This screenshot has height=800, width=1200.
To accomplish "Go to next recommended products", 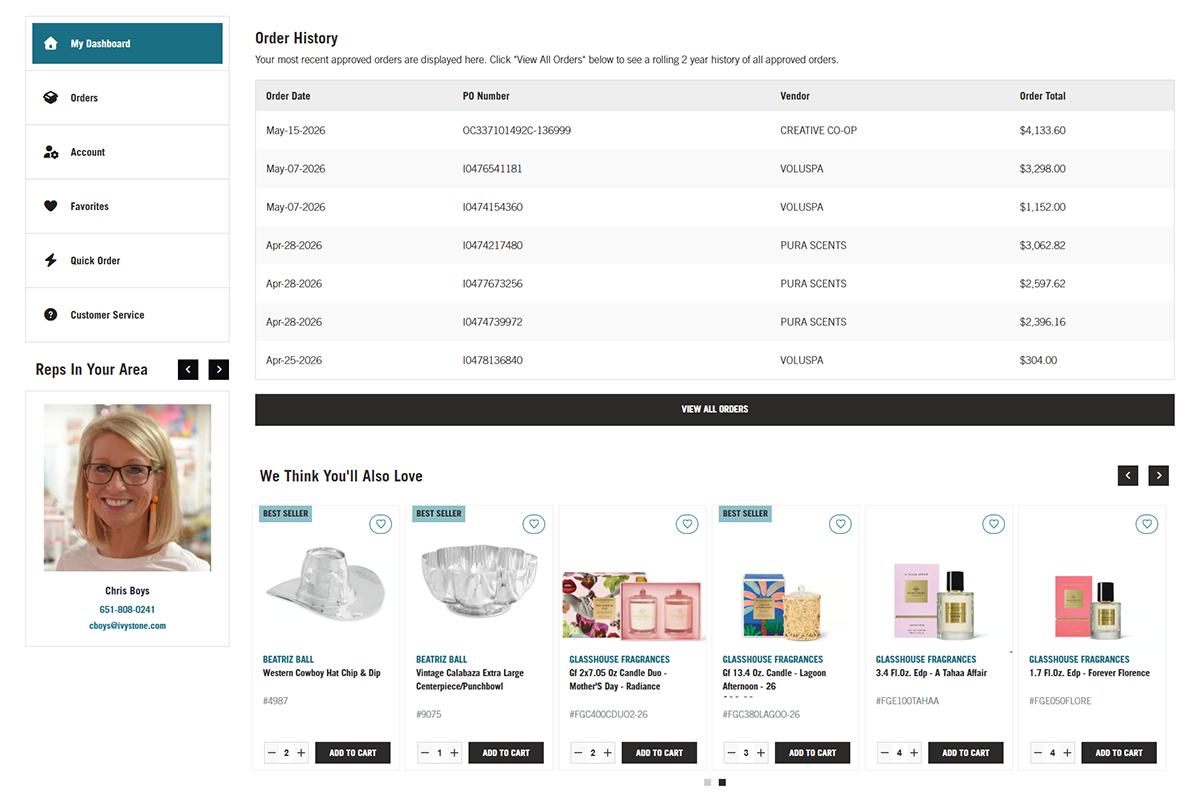I will (1159, 476).
